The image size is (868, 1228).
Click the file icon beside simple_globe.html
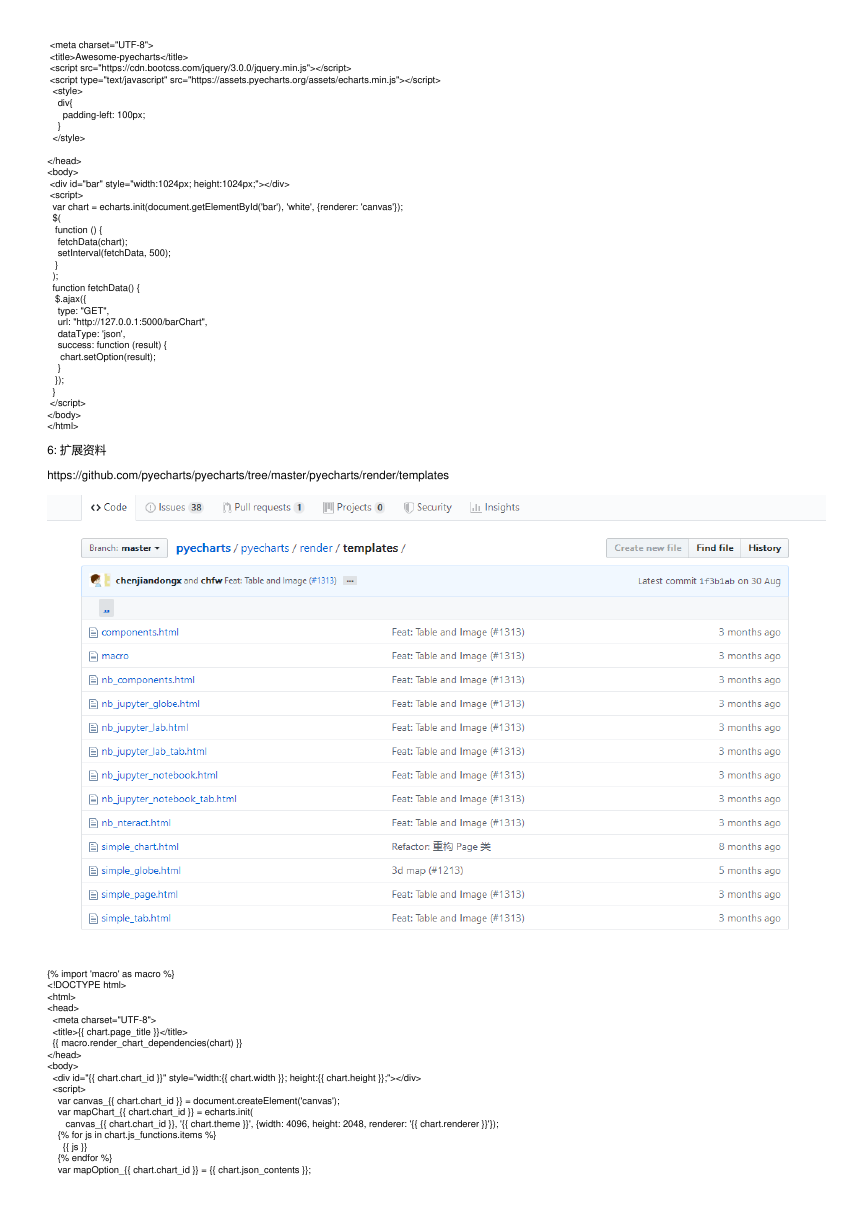93,871
